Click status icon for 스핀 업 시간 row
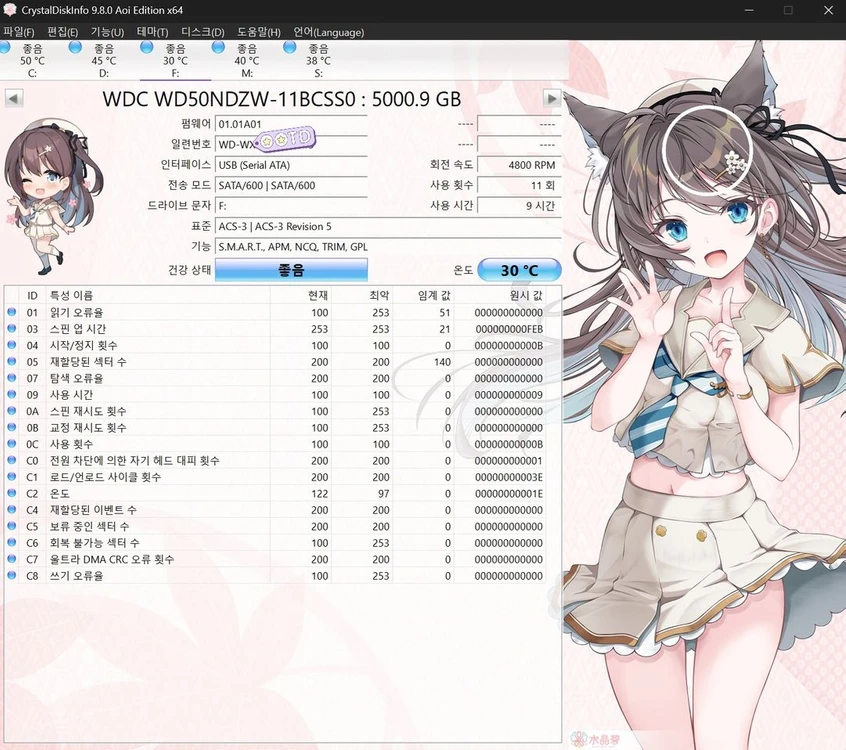The height and width of the screenshot is (750, 846). click(x=12, y=328)
